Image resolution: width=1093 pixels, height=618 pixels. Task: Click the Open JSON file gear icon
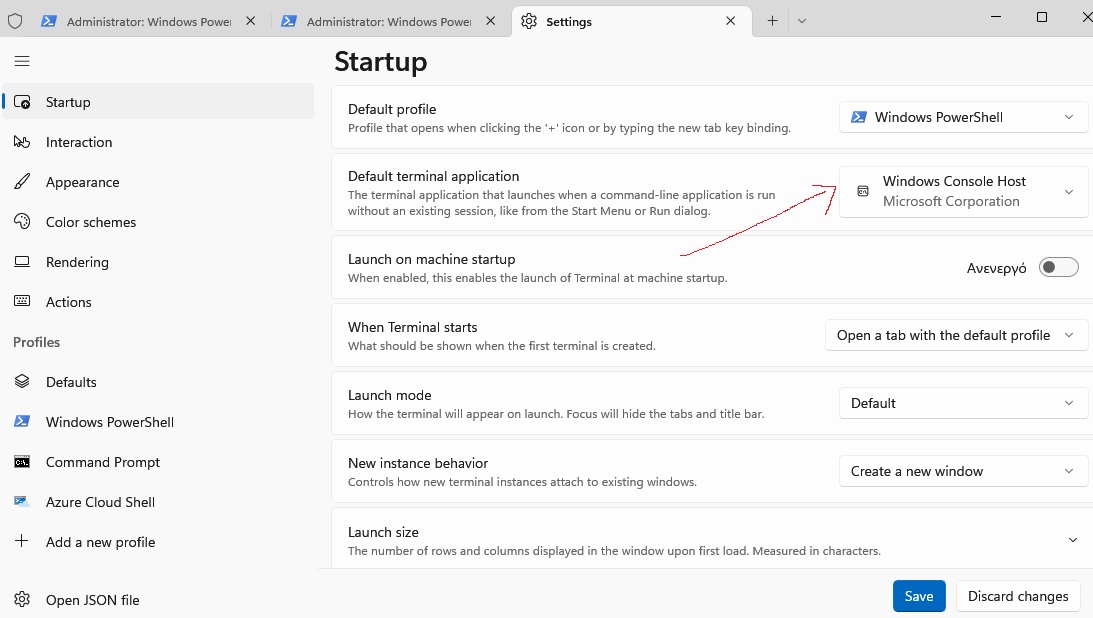22,599
